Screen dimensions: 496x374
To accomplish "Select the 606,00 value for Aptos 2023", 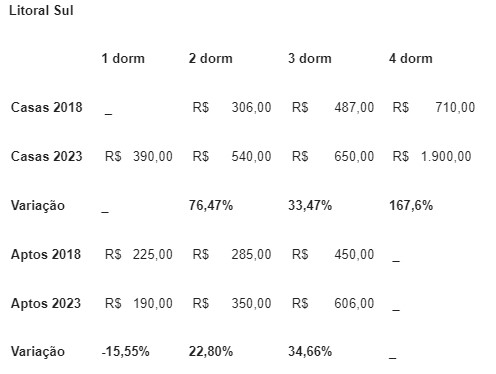I will [x=354, y=303].
